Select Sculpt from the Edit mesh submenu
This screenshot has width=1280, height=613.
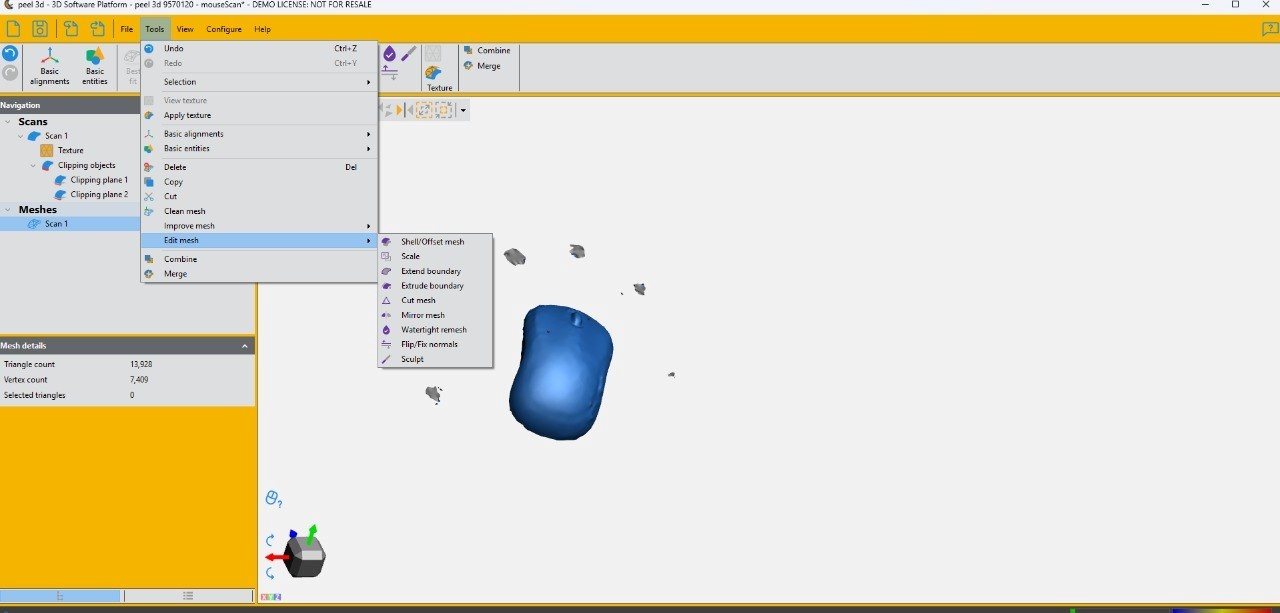(x=410, y=358)
